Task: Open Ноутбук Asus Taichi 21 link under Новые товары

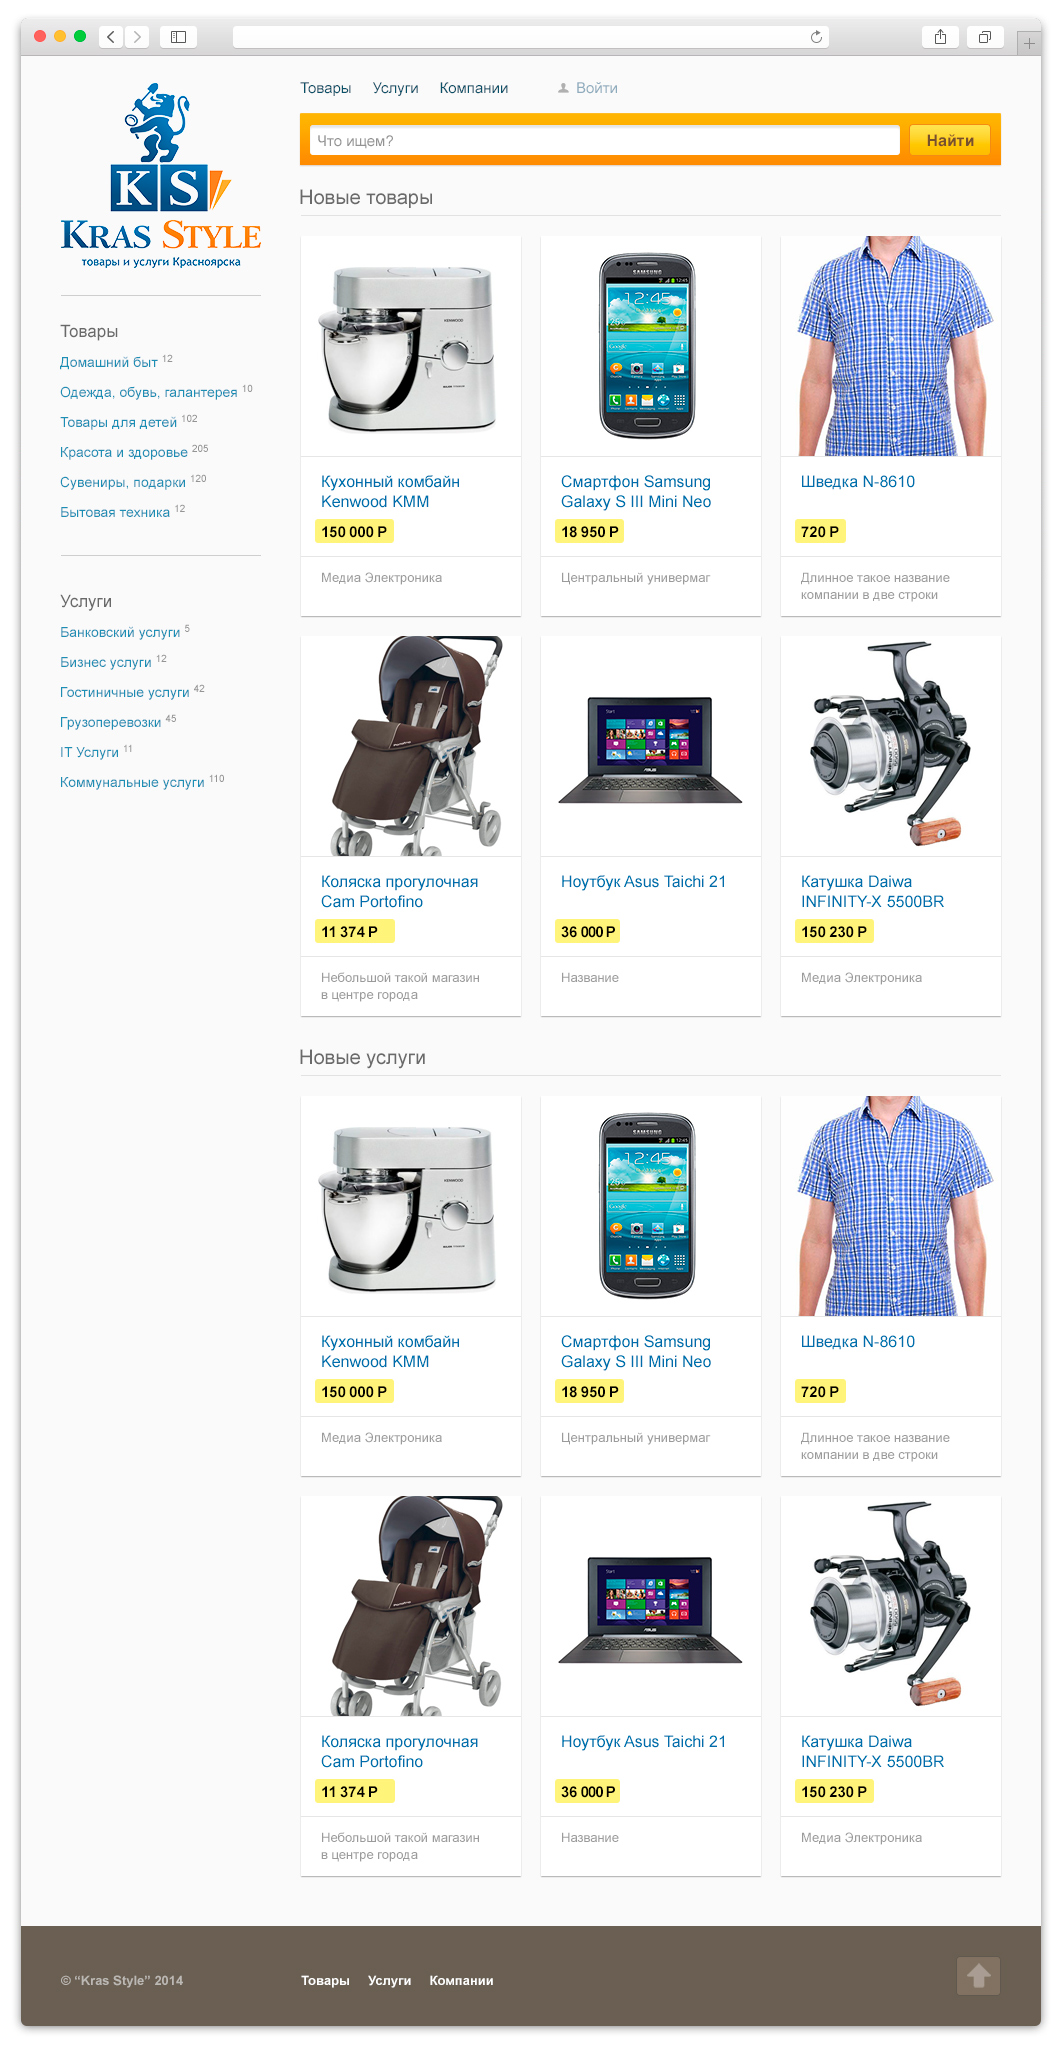Action: [644, 881]
